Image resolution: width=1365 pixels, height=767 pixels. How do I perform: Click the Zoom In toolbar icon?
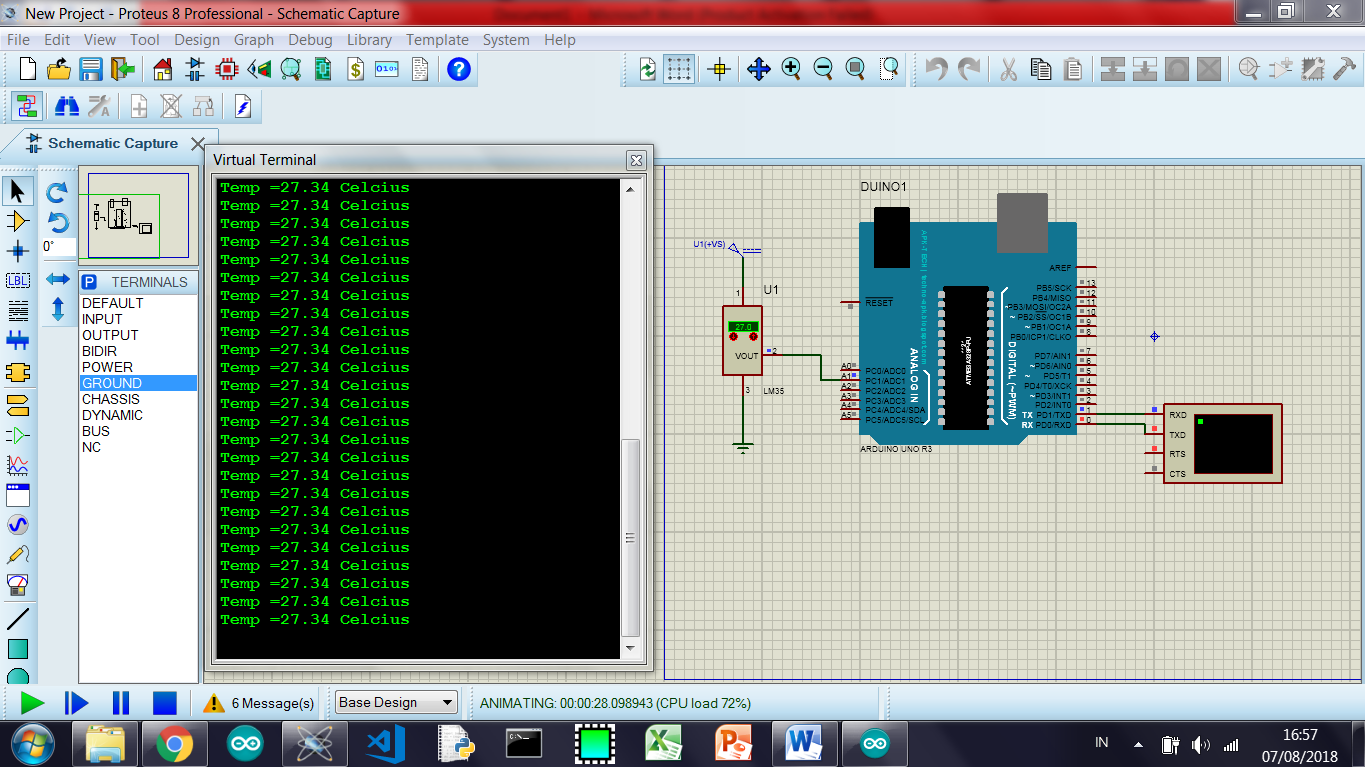click(x=790, y=69)
